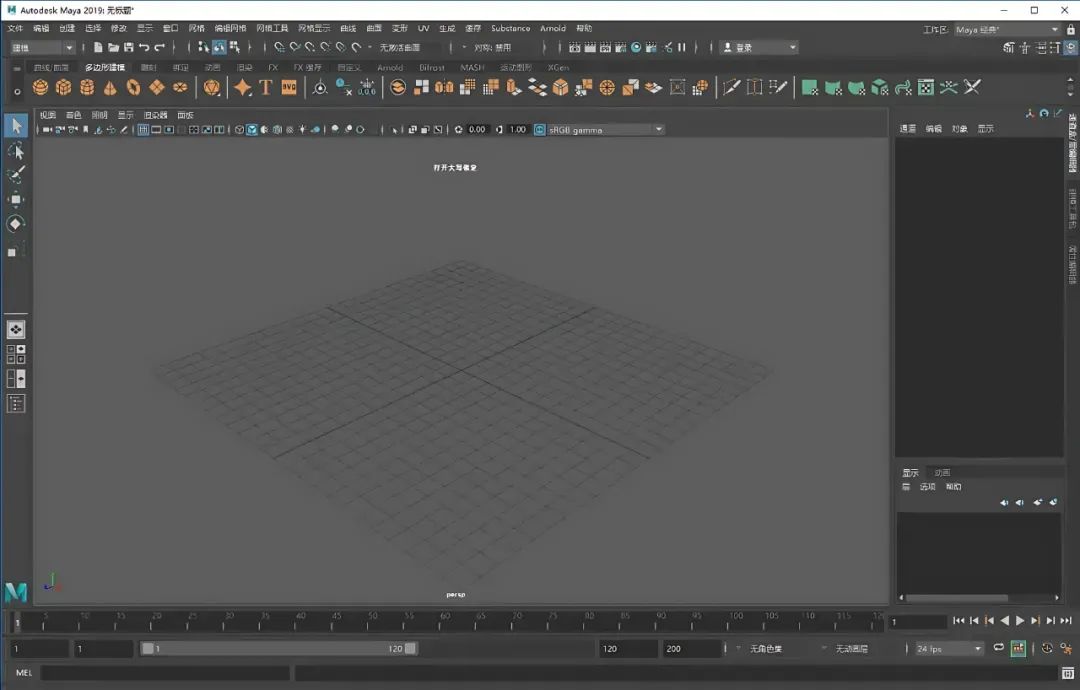Viewport: 1080px width, 690px height.
Task: Pause Viewport 2.0 update icon
Action: tap(682, 47)
